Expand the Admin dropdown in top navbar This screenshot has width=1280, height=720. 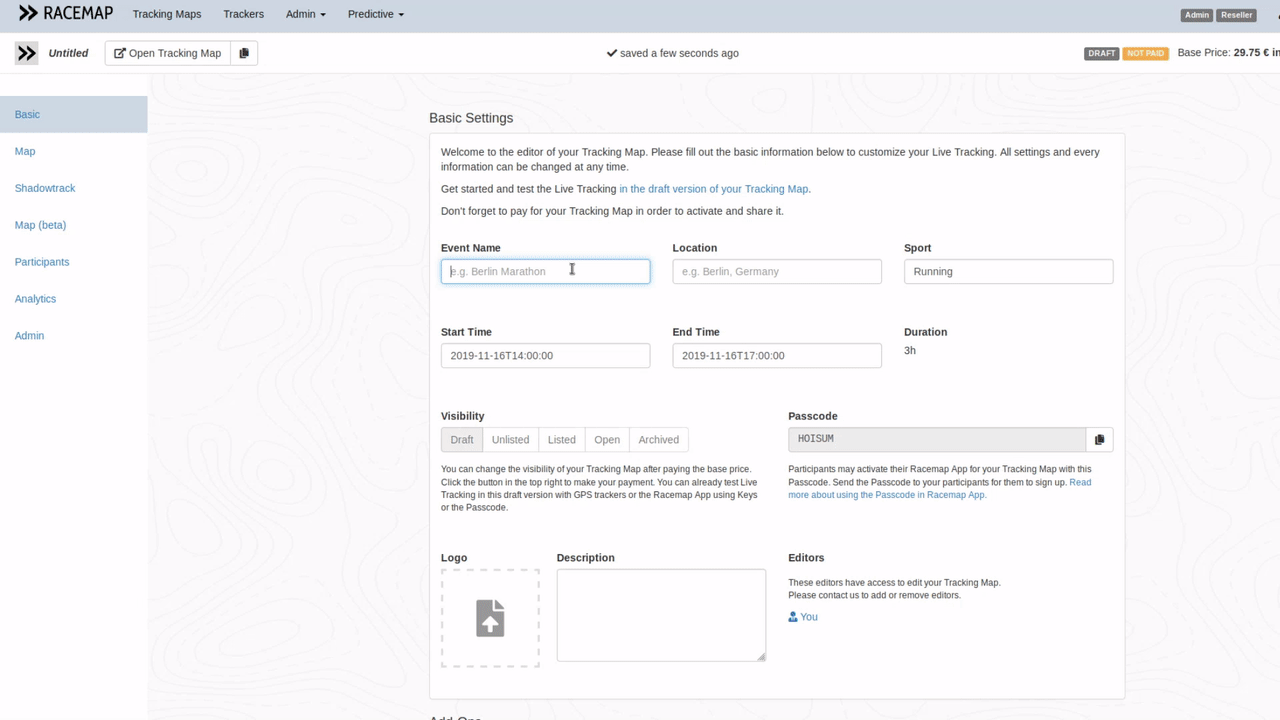(x=305, y=14)
